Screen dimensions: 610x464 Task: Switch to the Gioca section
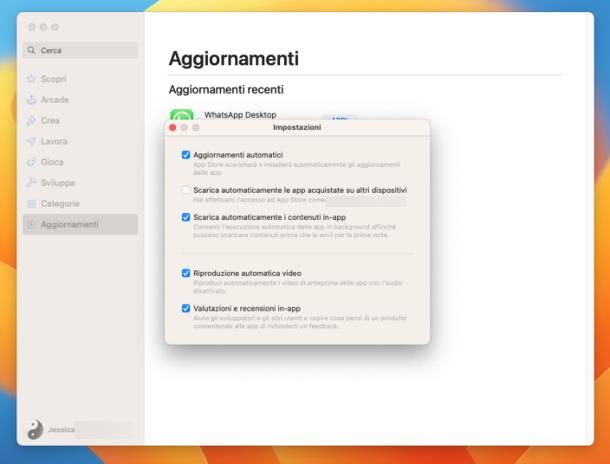pos(80,162)
